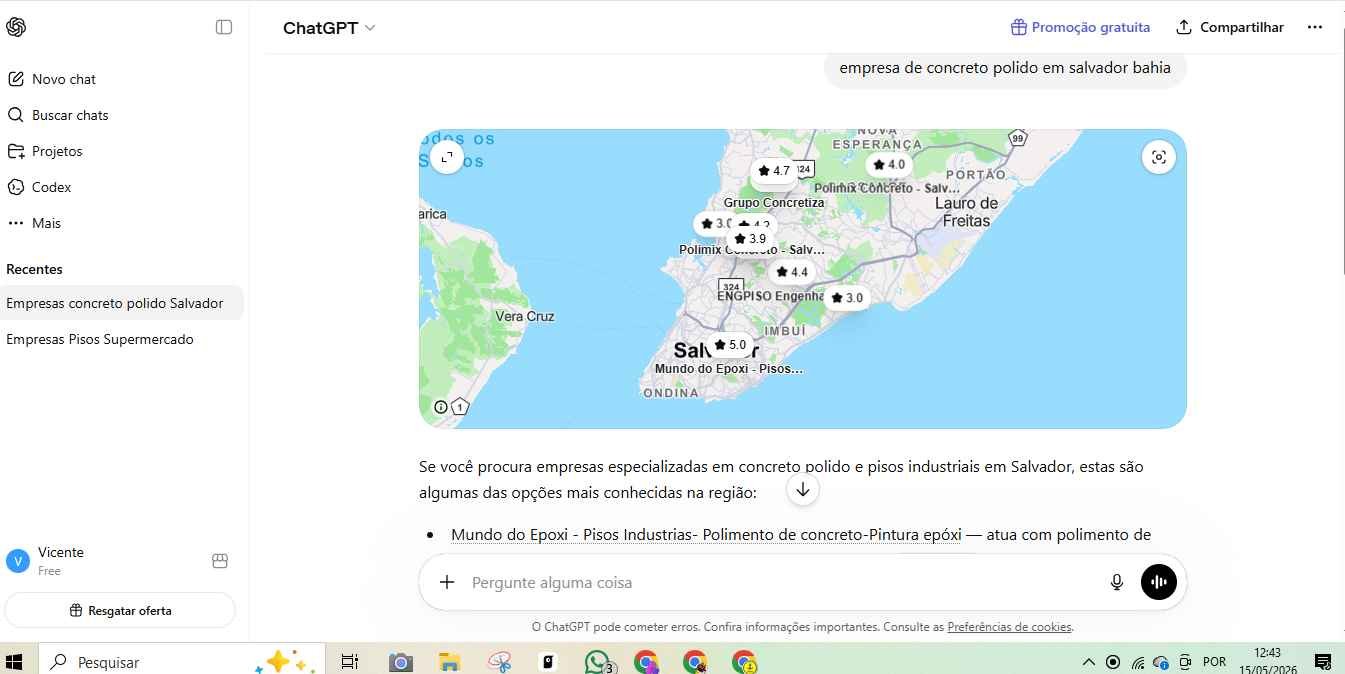Open the notification center icon
The width and height of the screenshot is (1345, 674).
[1322, 662]
